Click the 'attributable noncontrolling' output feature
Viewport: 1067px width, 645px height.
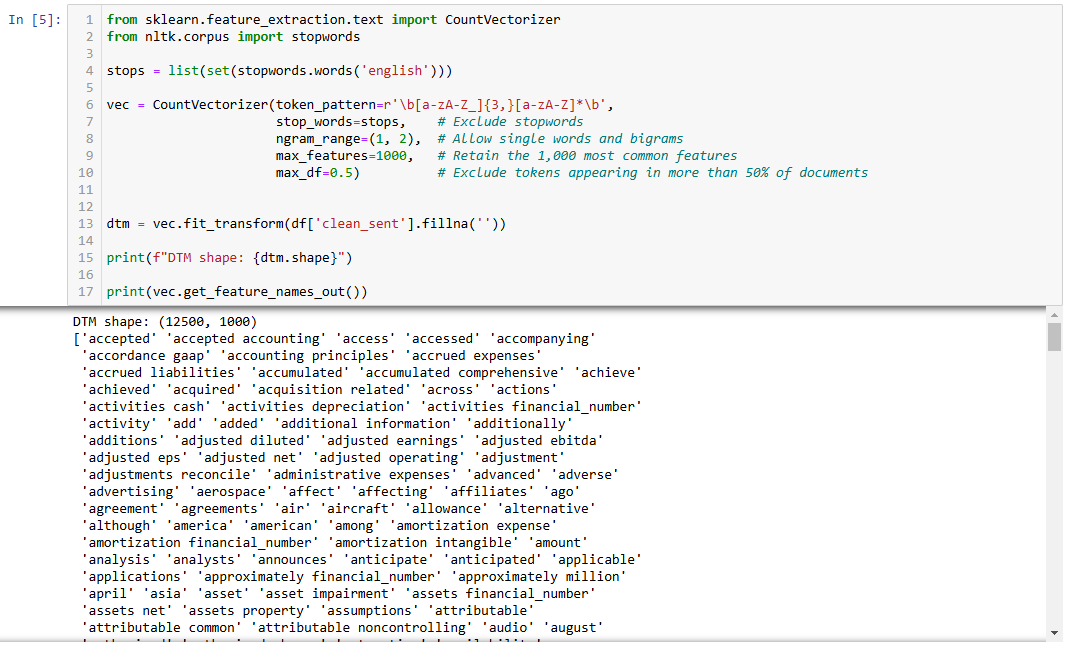point(362,628)
